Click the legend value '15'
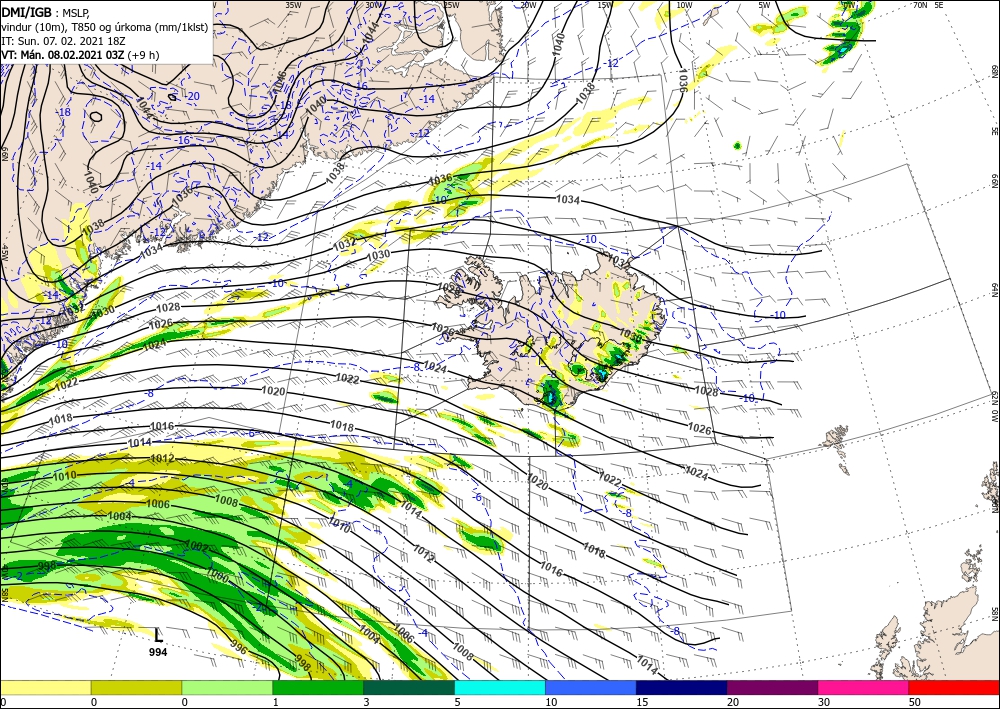Viewport: 1000px width, 709px height. click(x=642, y=702)
